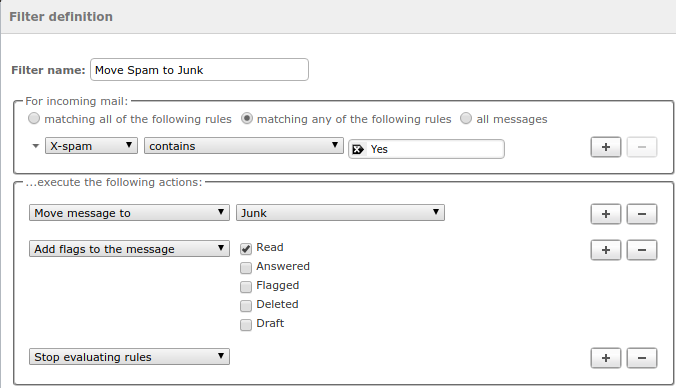This screenshot has height=388, width=676.
Task: Click the Filter name text field
Action: (199, 70)
